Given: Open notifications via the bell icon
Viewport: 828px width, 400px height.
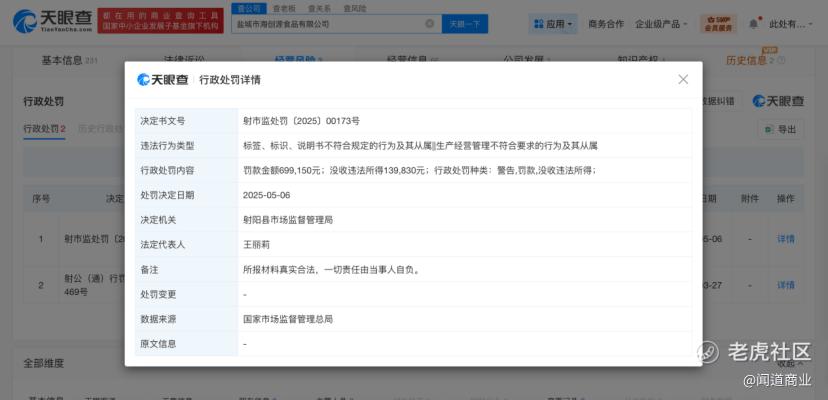Looking at the screenshot, I should 754,24.
